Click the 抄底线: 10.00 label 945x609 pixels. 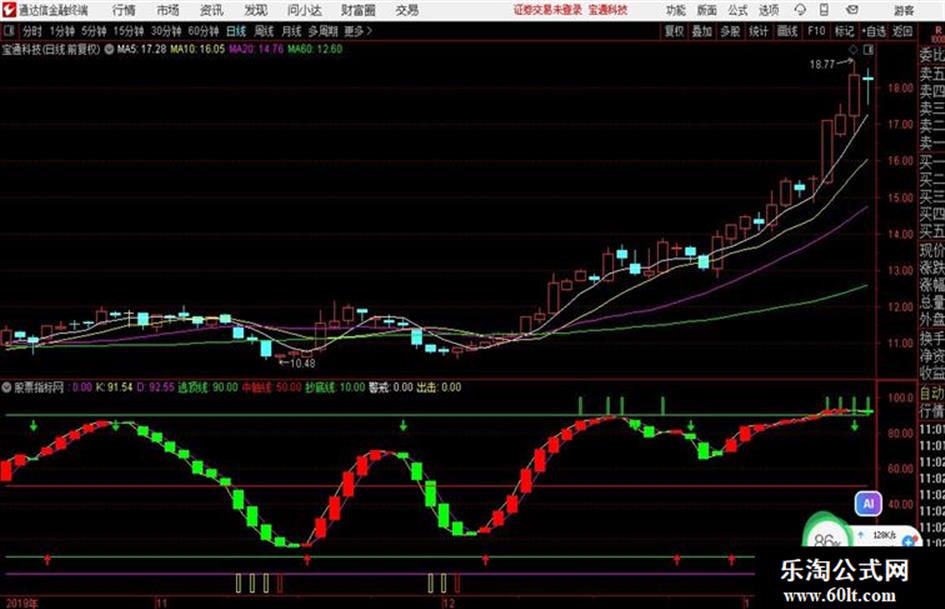point(335,387)
